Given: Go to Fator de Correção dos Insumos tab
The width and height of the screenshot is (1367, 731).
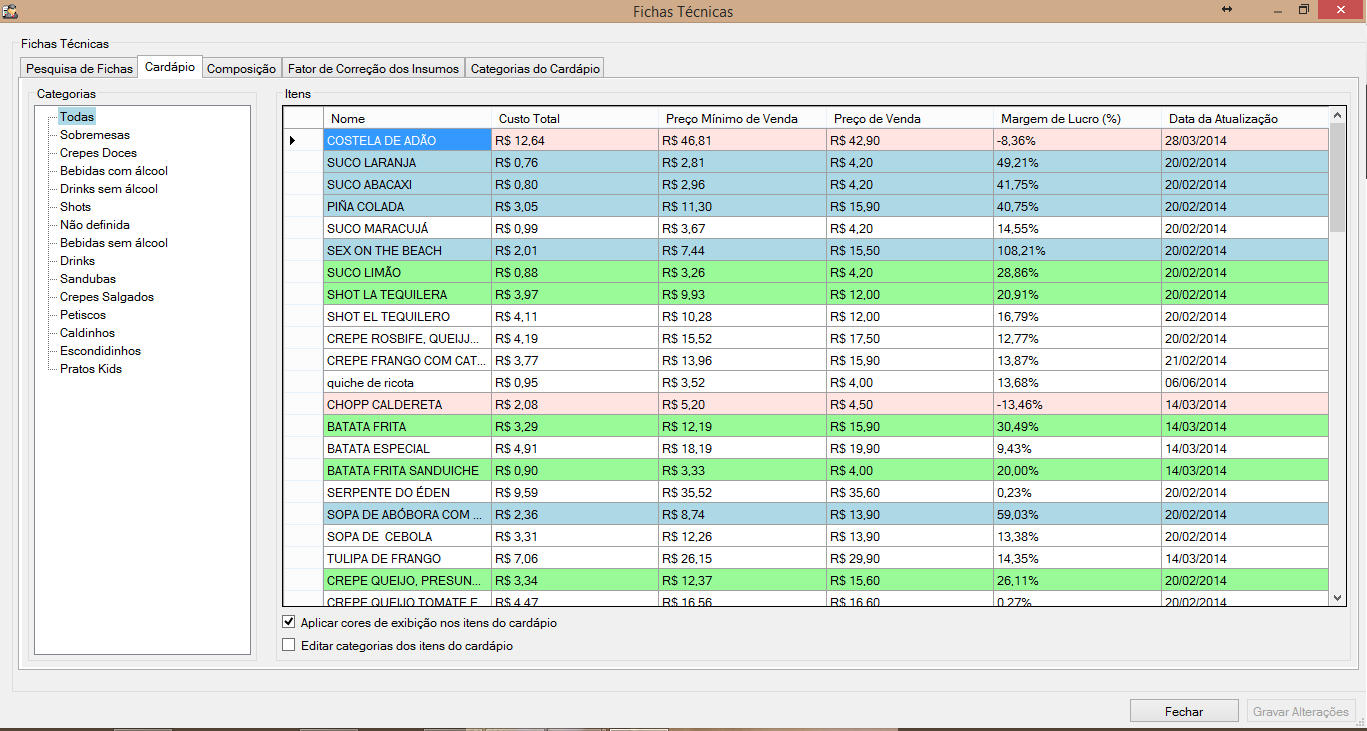Looking at the screenshot, I should (x=373, y=69).
